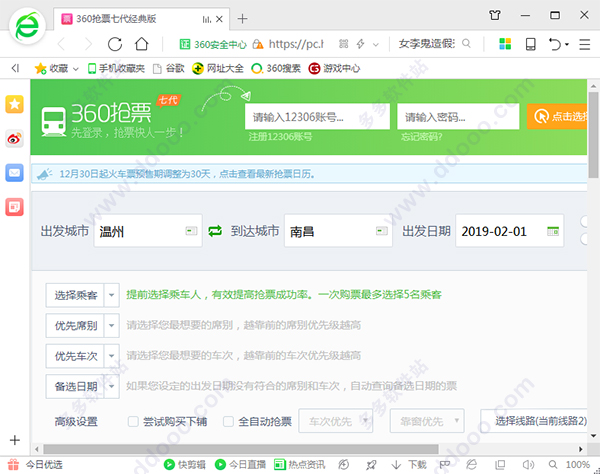
Task: Open the 12月30日 presale notice link
Action: [187, 174]
